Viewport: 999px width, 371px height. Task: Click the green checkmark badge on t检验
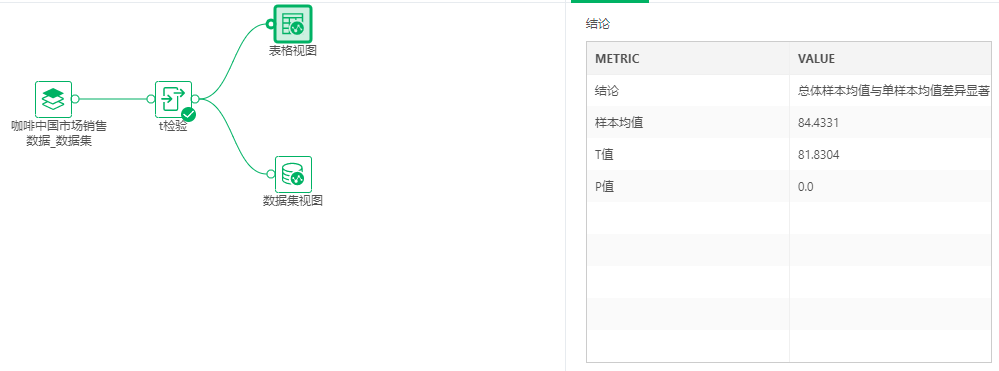188,115
